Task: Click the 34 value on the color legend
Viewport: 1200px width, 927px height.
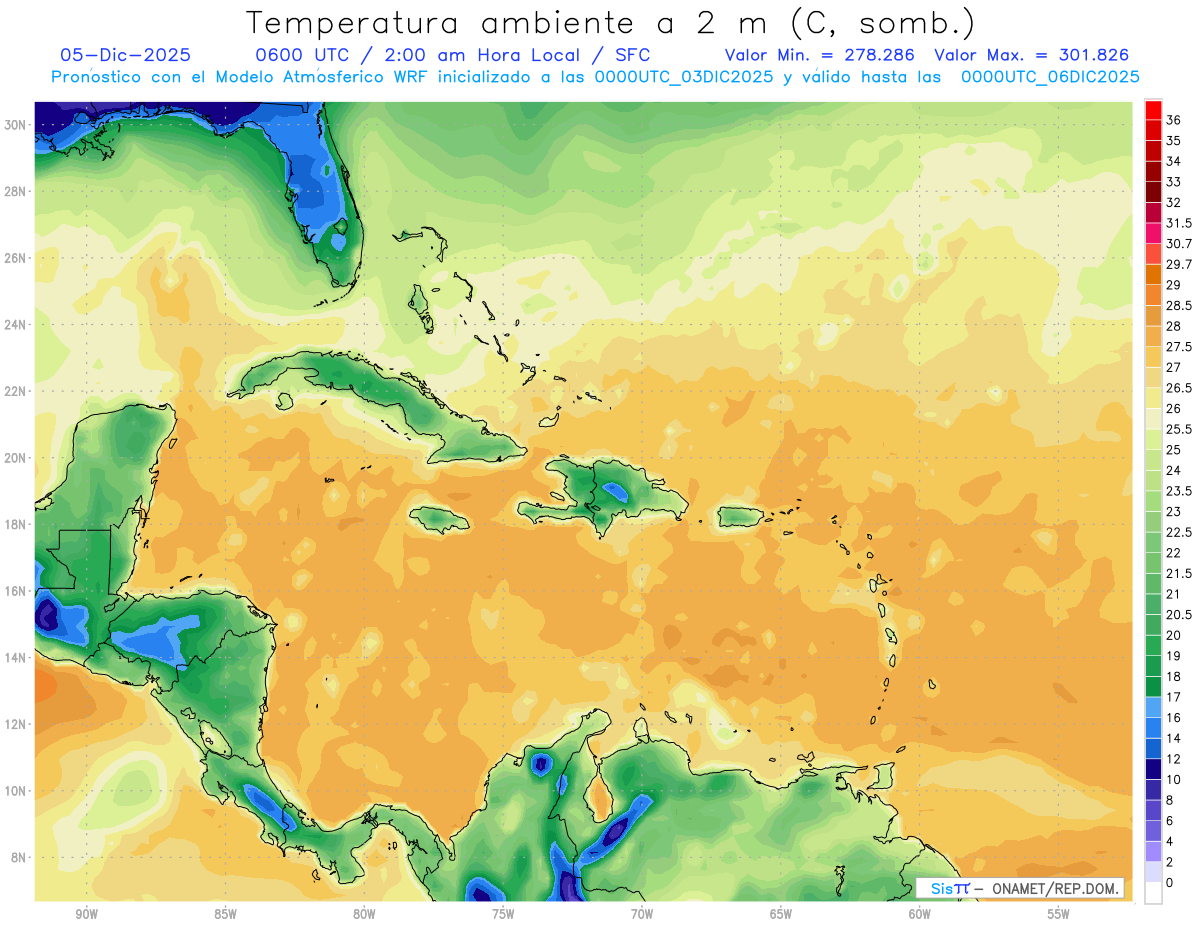Action: (x=1174, y=161)
